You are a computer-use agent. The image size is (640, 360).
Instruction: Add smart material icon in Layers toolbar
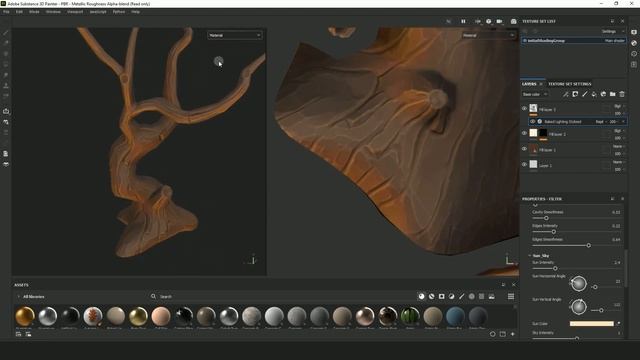(603, 94)
